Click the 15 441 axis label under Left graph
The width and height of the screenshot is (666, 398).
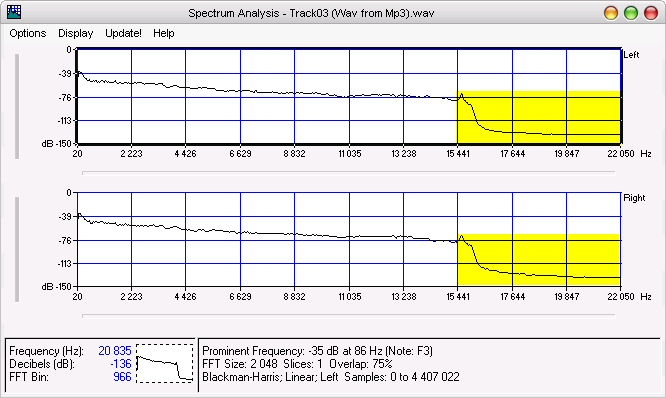(x=458, y=154)
